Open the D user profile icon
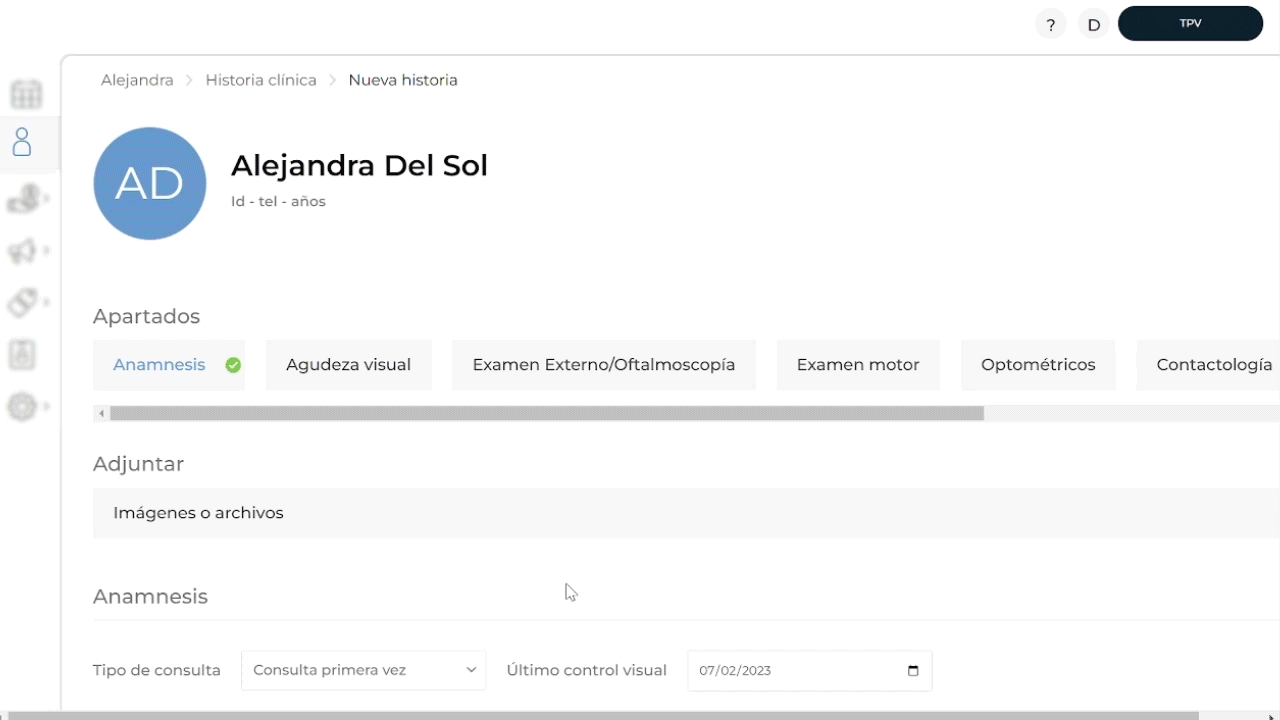Screen dimensions: 1280x720 coord(1094,24)
